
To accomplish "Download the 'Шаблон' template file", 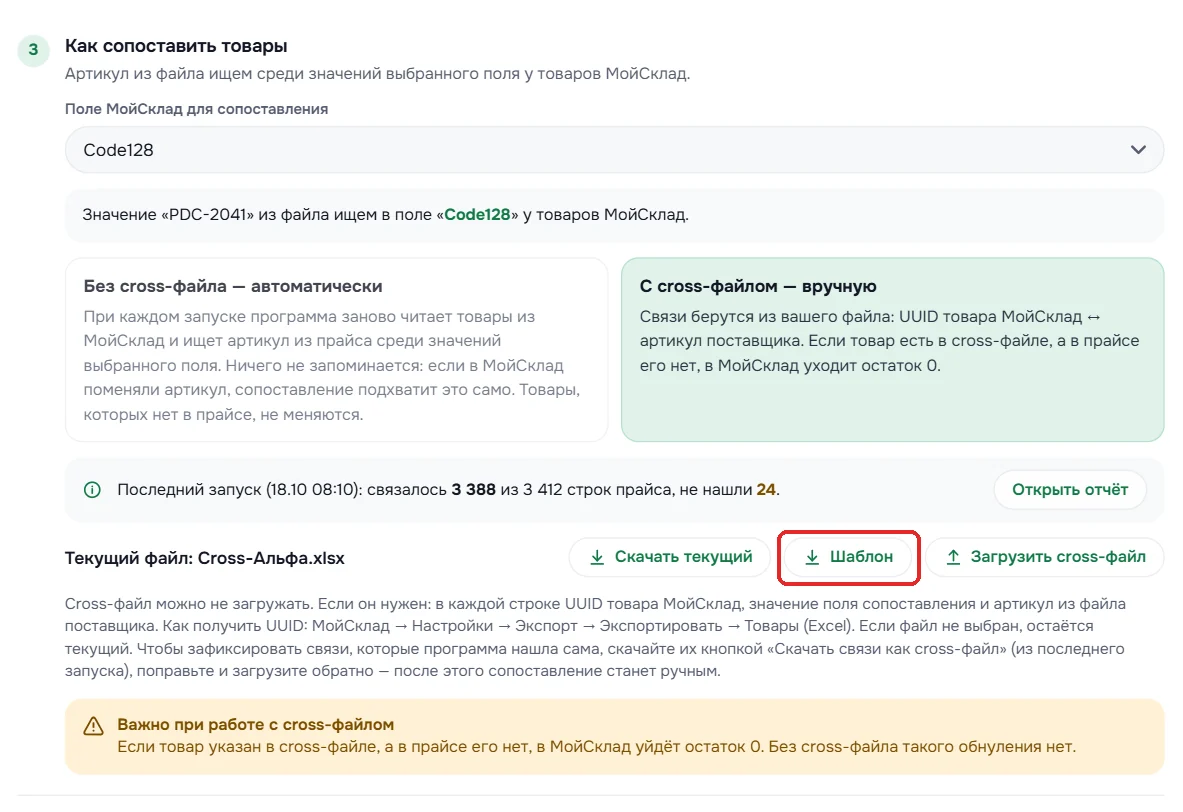I will coord(848,557).
